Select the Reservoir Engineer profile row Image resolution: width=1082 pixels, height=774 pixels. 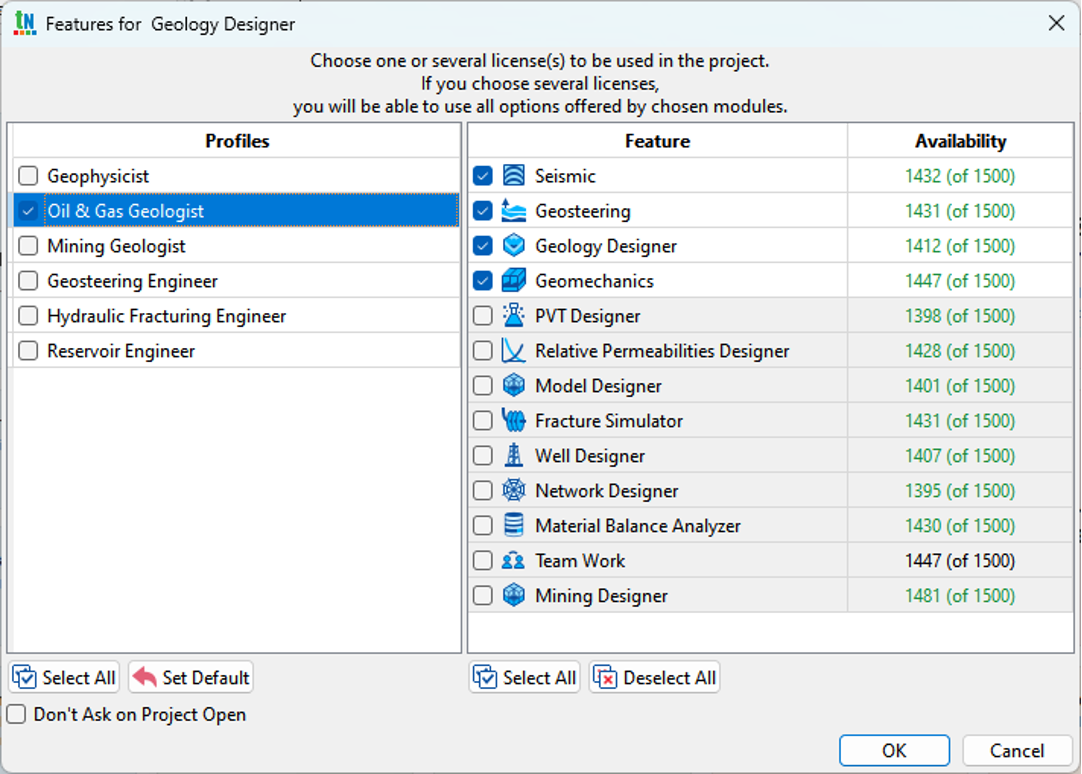(236, 350)
